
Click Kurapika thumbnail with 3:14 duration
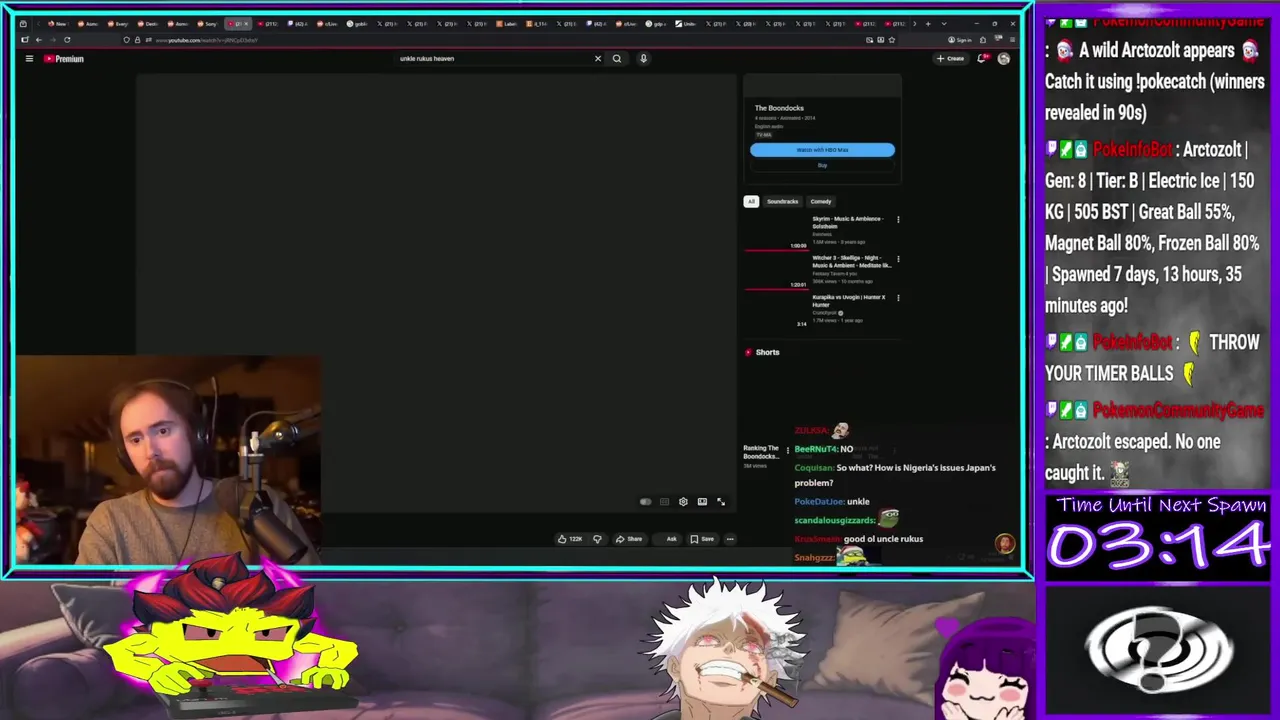coord(776,310)
